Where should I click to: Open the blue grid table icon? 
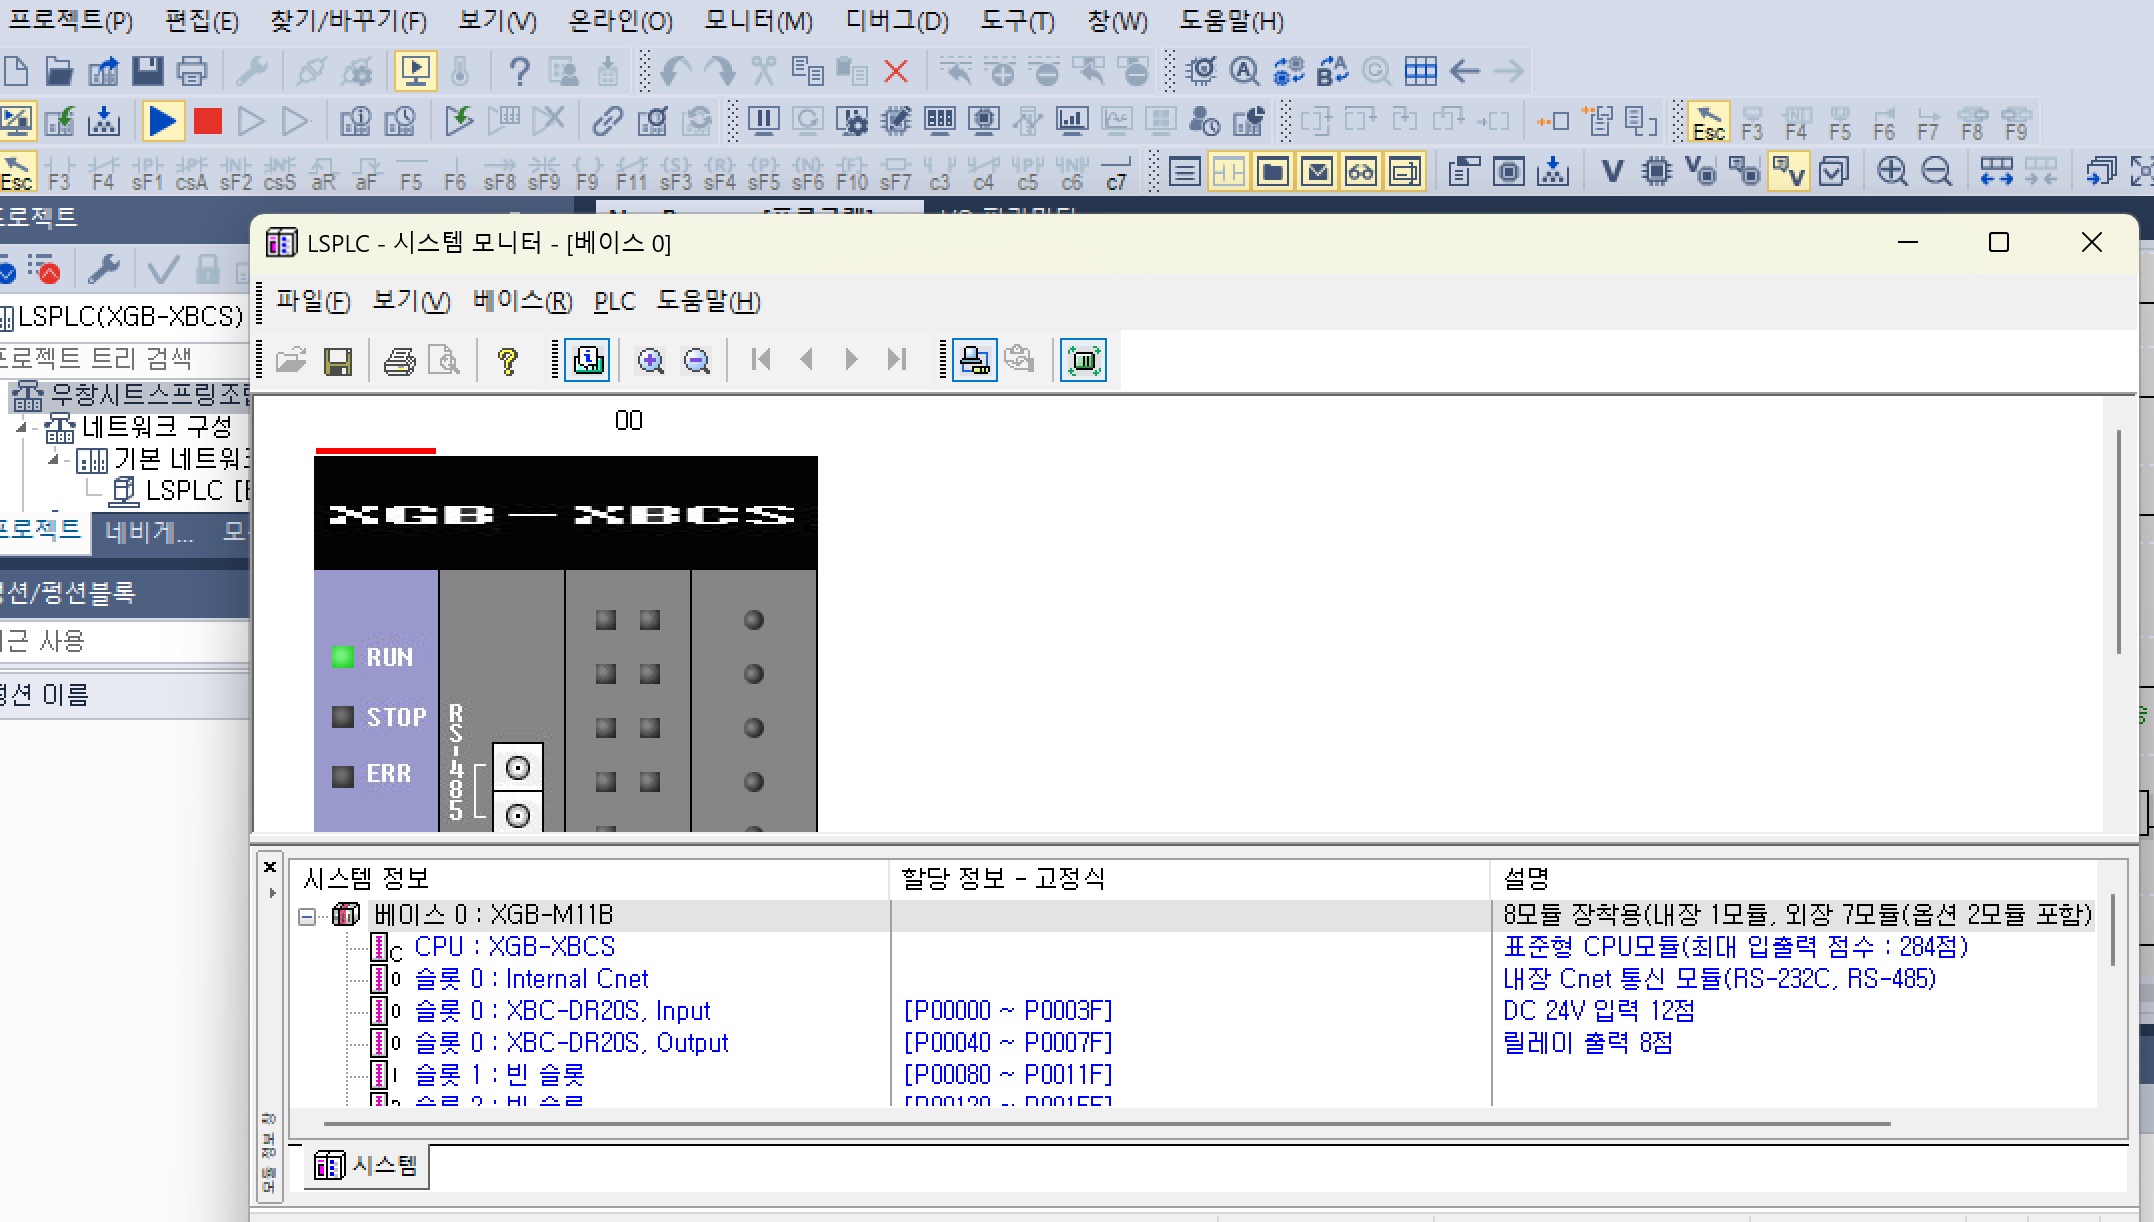click(1420, 71)
